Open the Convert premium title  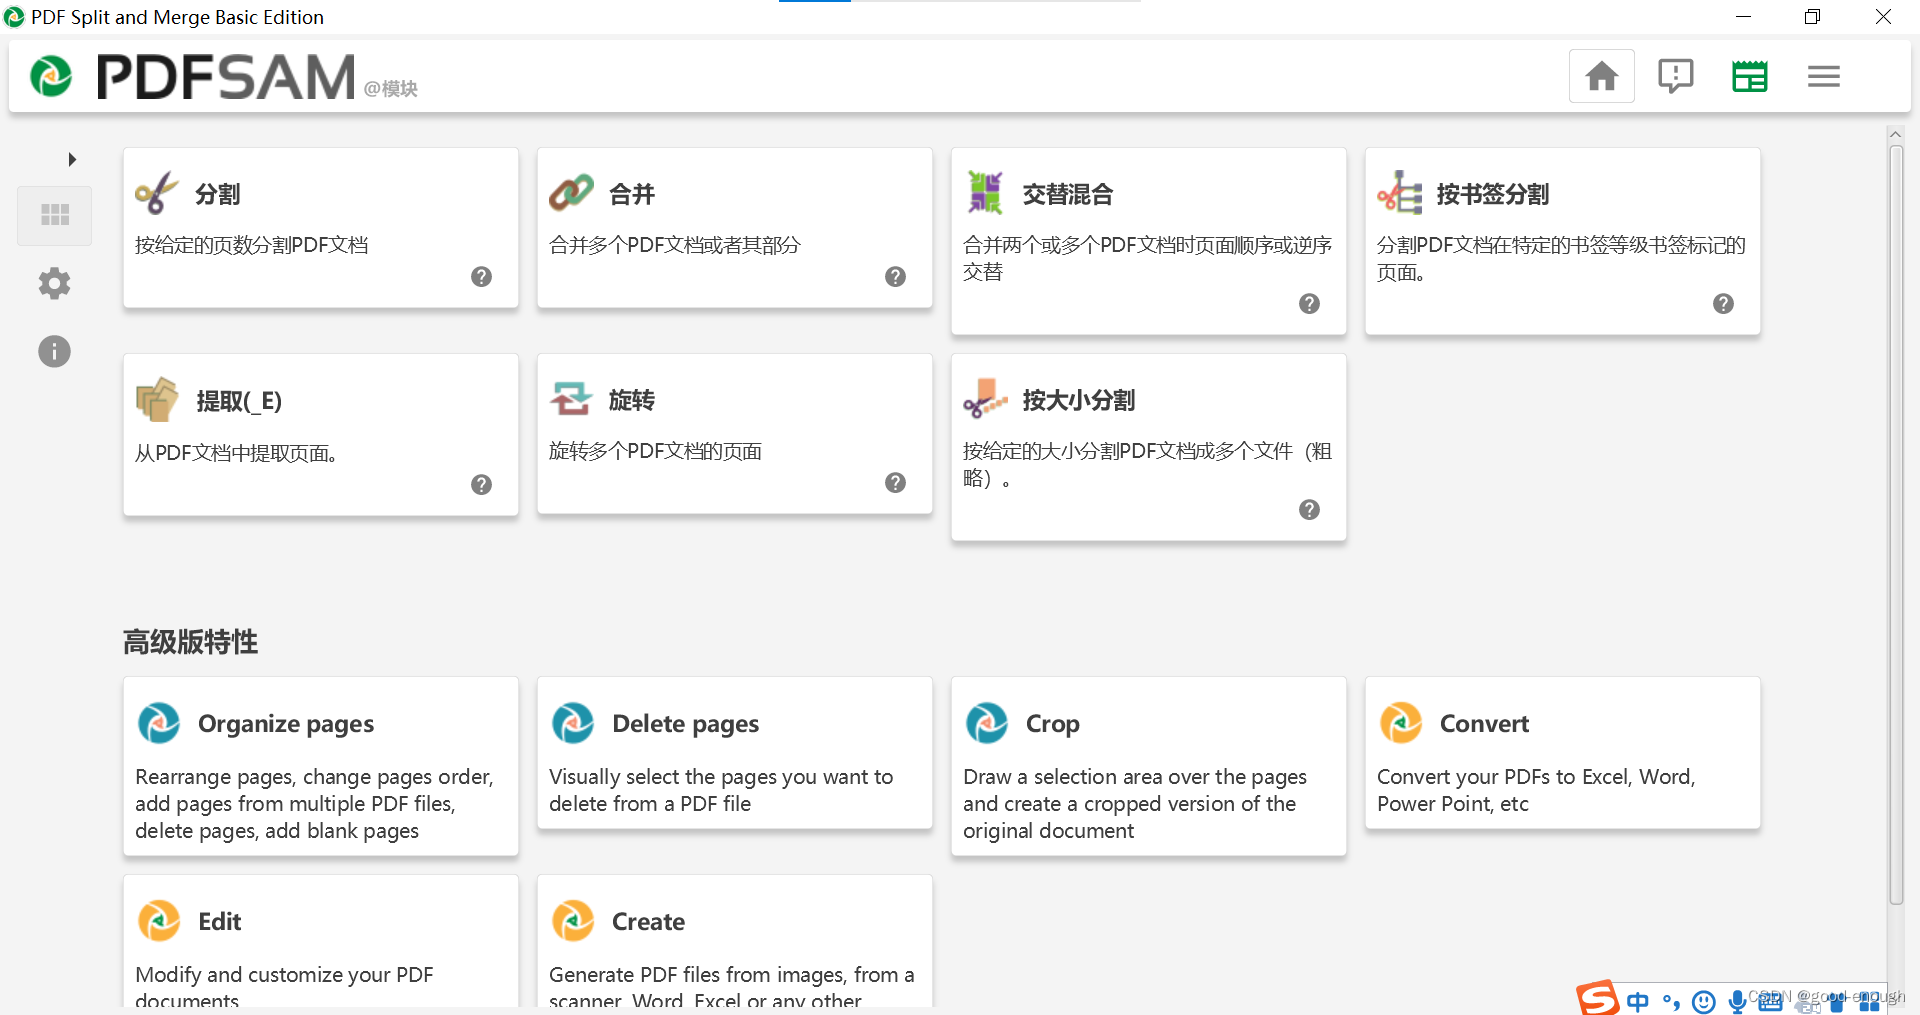point(1484,724)
